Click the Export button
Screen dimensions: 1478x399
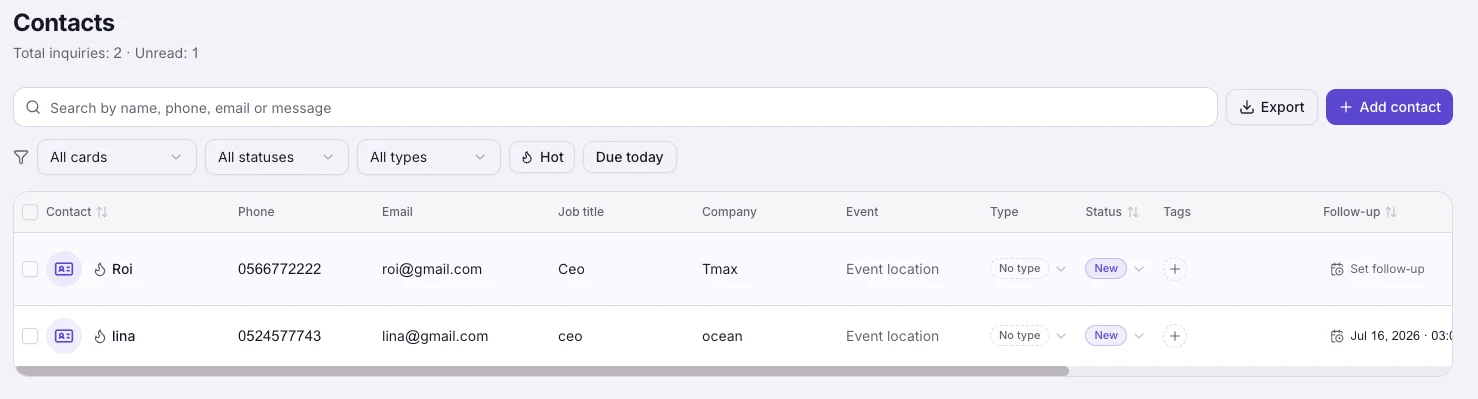click(x=1272, y=107)
